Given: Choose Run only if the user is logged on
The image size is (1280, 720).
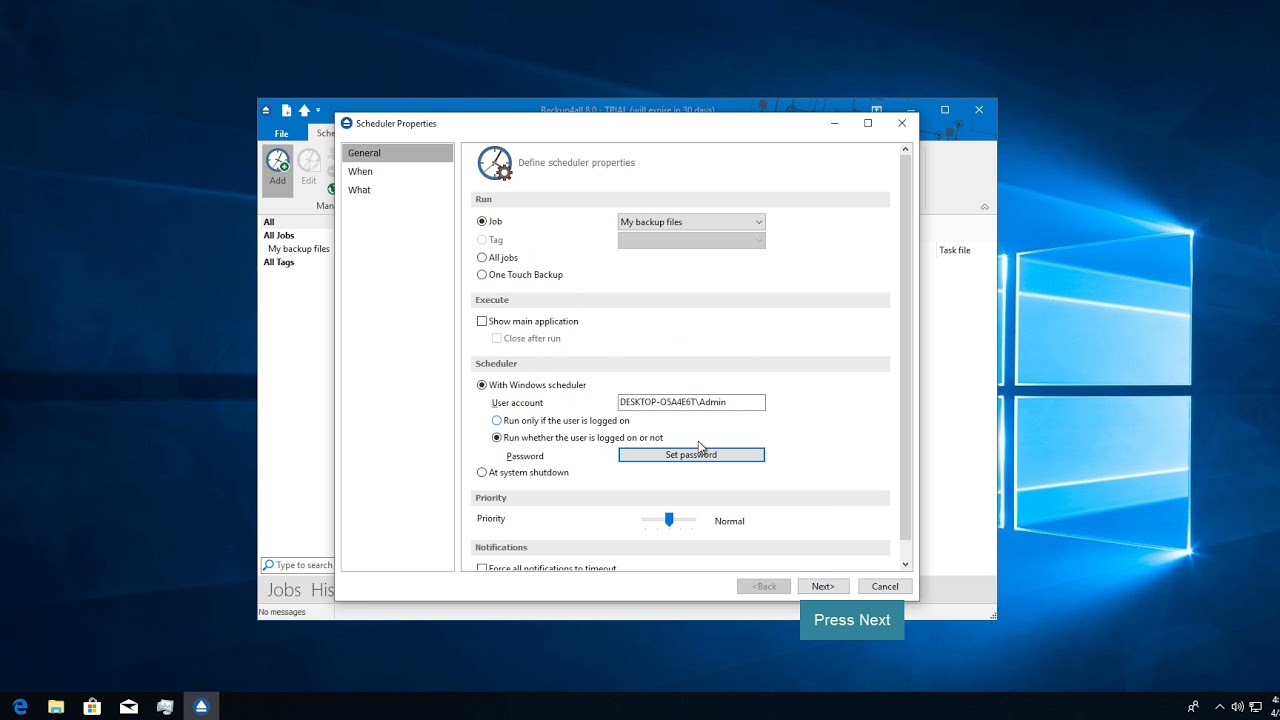Looking at the screenshot, I should click(497, 421).
